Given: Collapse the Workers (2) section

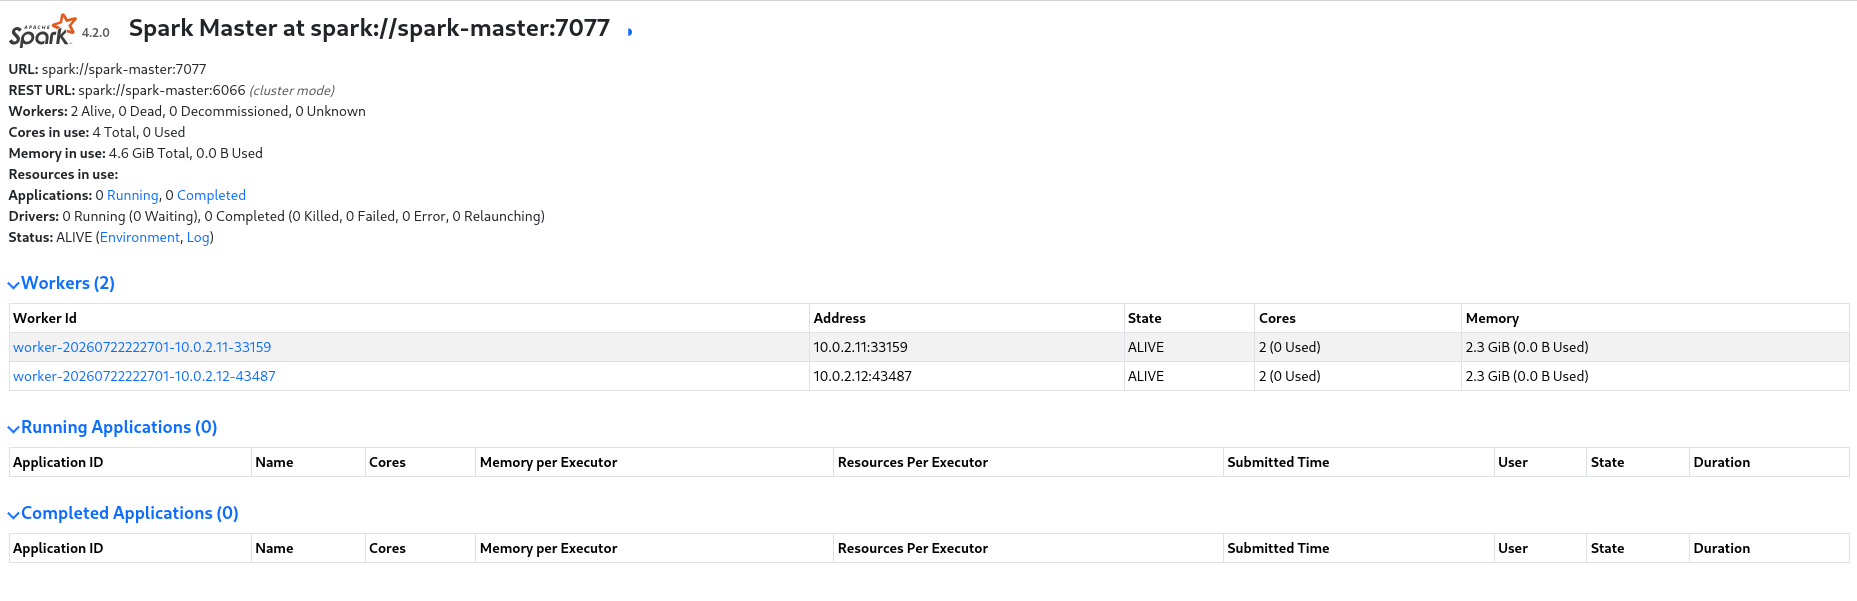Looking at the screenshot, I should pos(62,283).
